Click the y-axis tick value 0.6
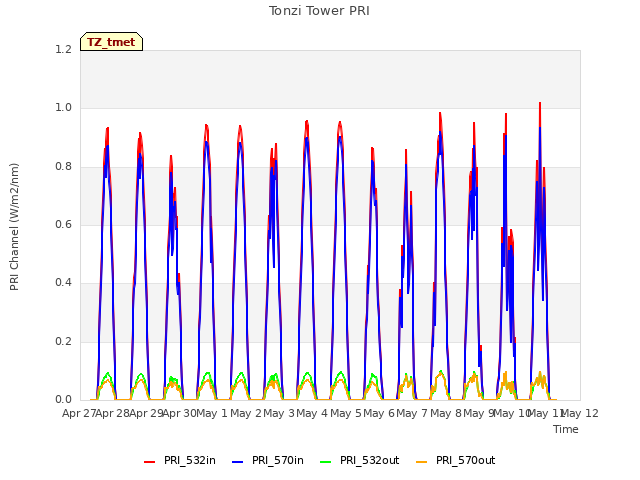 [x=63, y=224]
